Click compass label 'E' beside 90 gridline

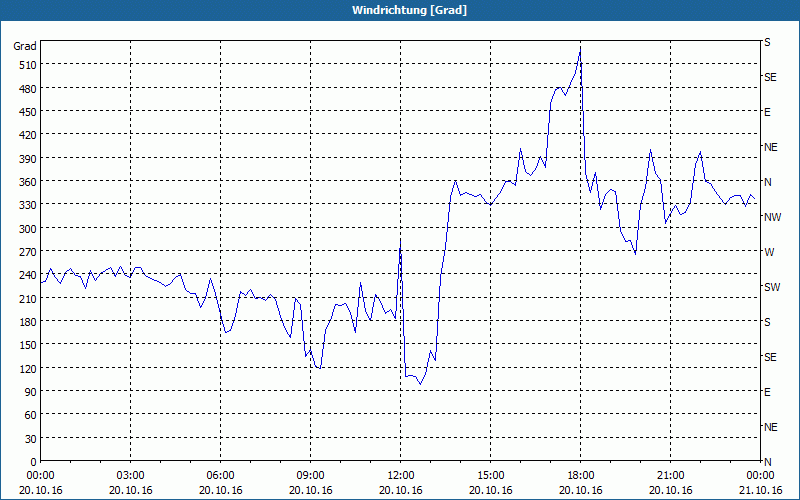click(767, 392)
